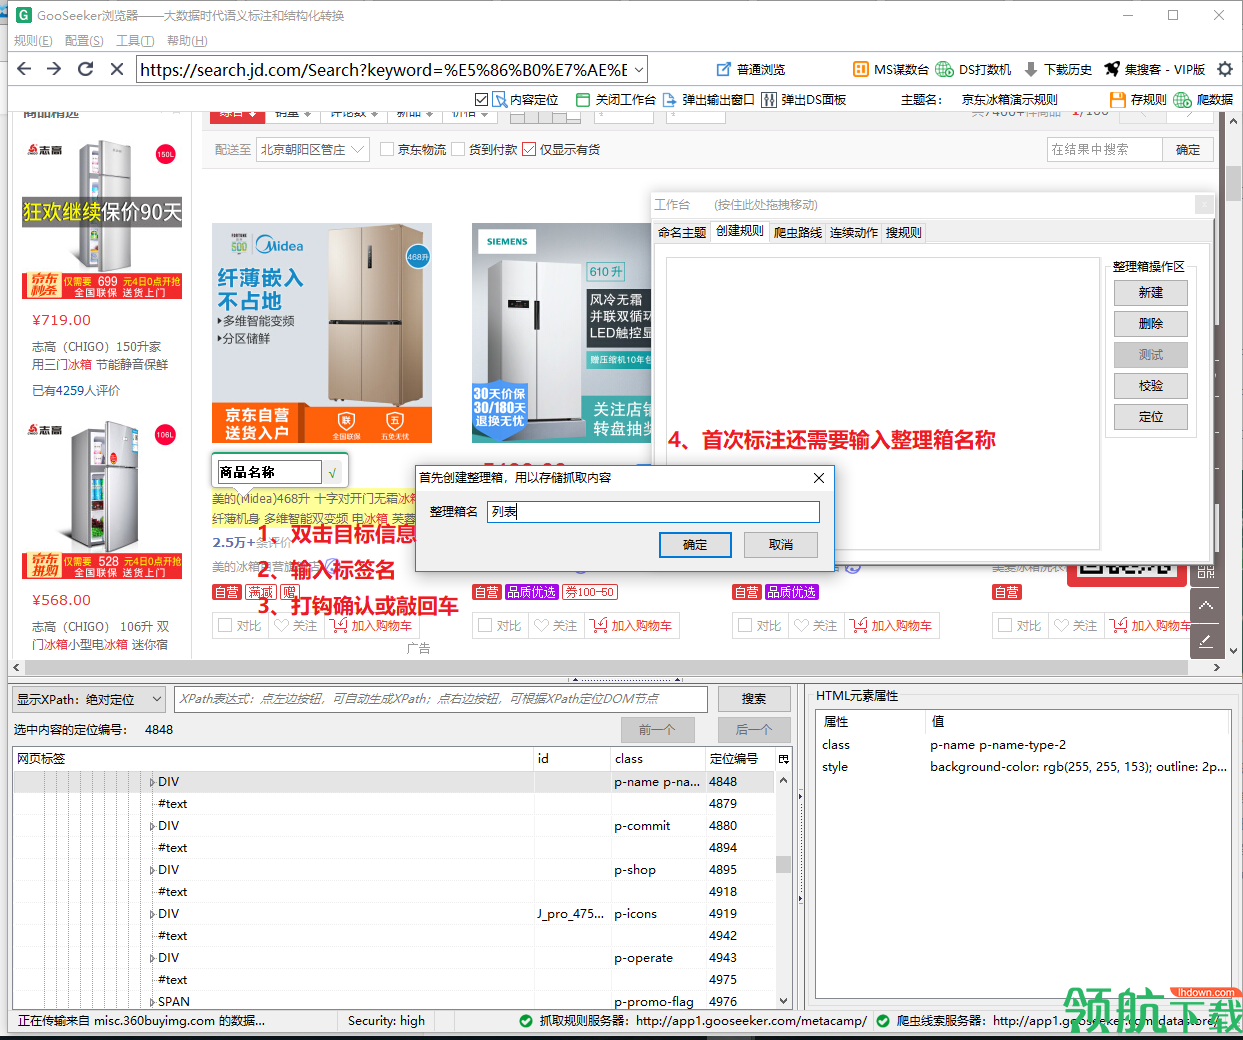Expand the DIV node numbered 4848
This screenshot has width=1243, height=1040.
click(152, 782)
